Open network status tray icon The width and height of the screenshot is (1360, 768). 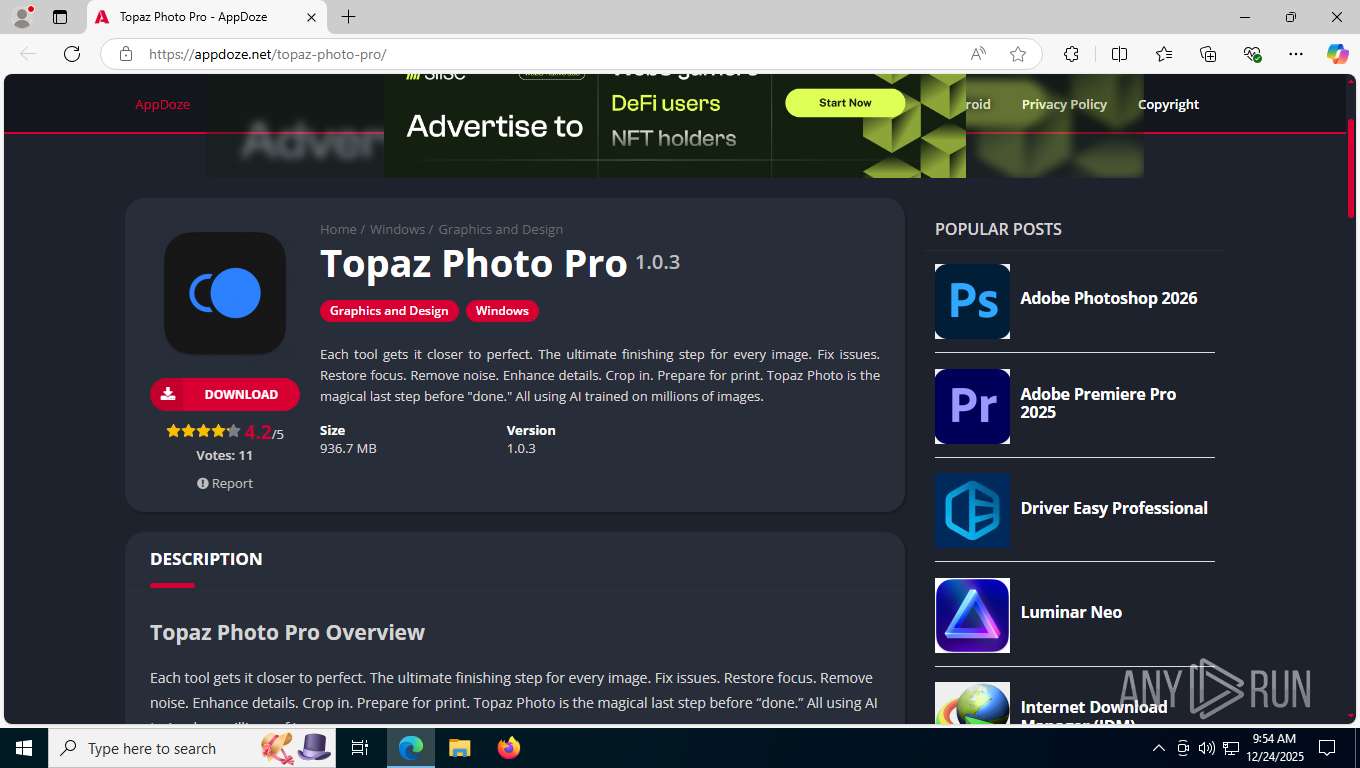coord(1231,748)
